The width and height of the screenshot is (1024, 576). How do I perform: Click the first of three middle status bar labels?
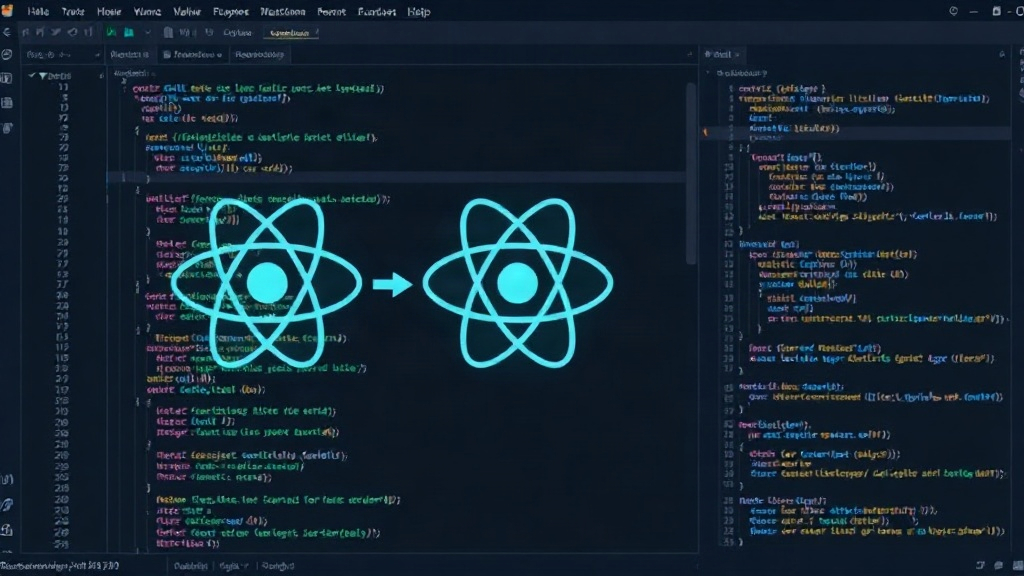point(191,566)
